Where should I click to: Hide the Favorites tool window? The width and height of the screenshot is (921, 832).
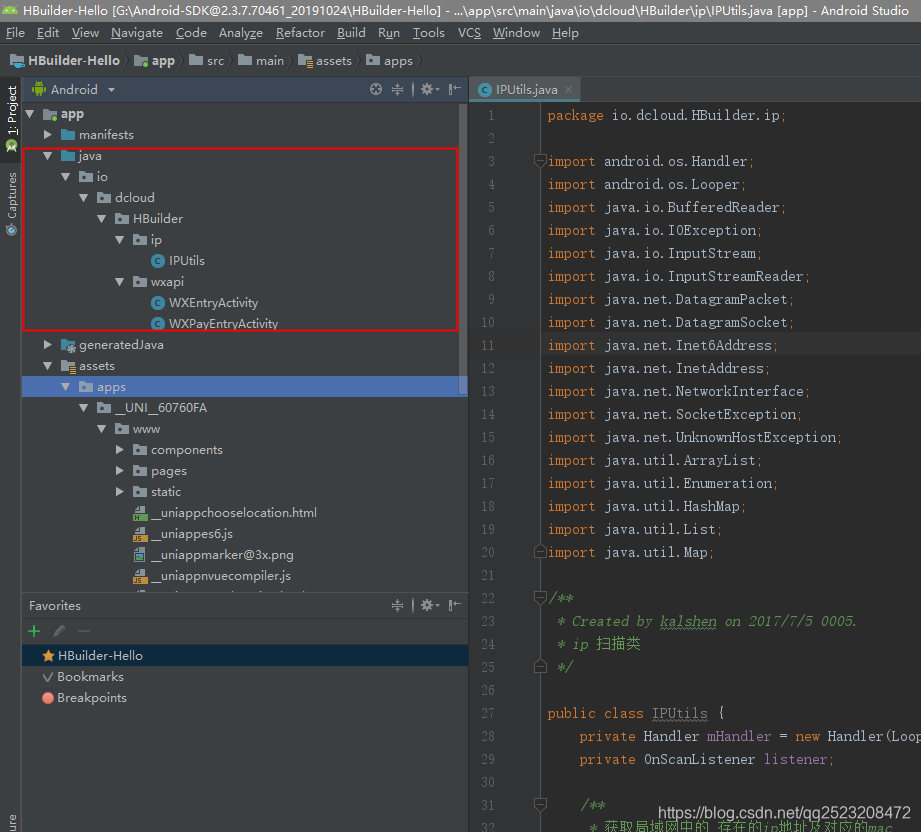tap(455, 605)
